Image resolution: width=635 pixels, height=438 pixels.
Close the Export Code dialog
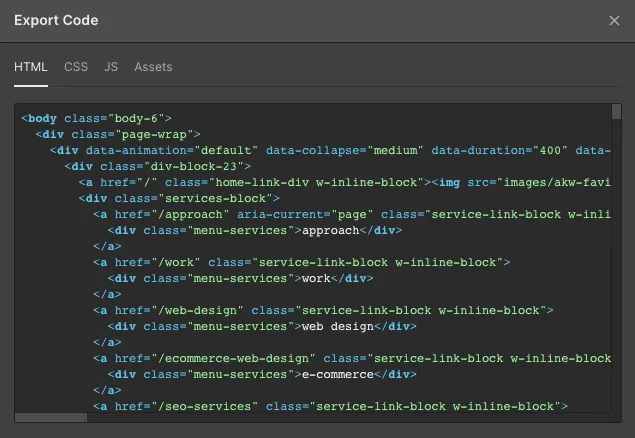point(614,21)
